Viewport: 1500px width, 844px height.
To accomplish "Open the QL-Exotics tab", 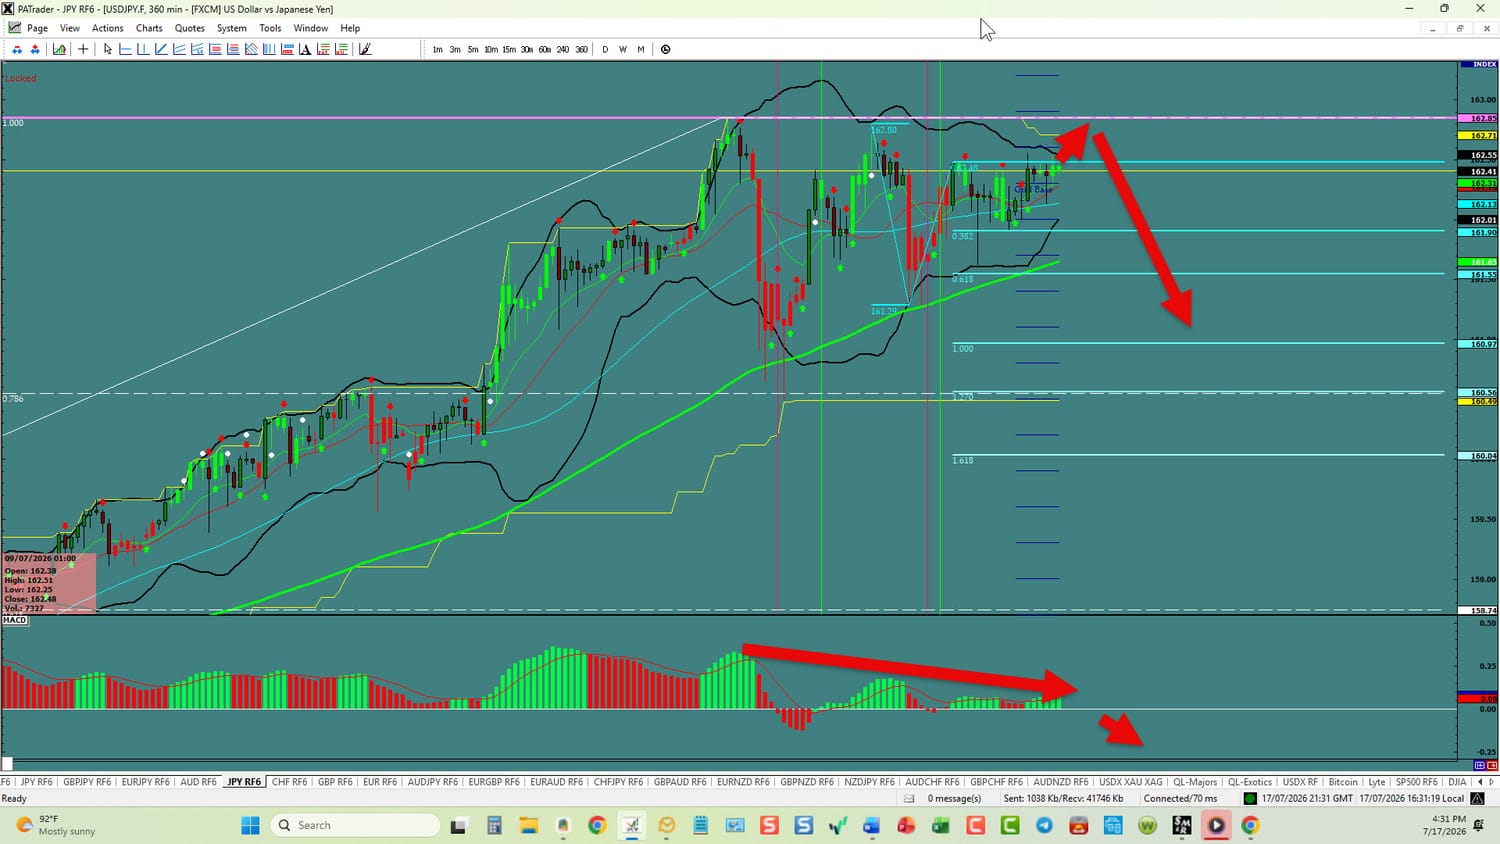I will point(1250,782).
